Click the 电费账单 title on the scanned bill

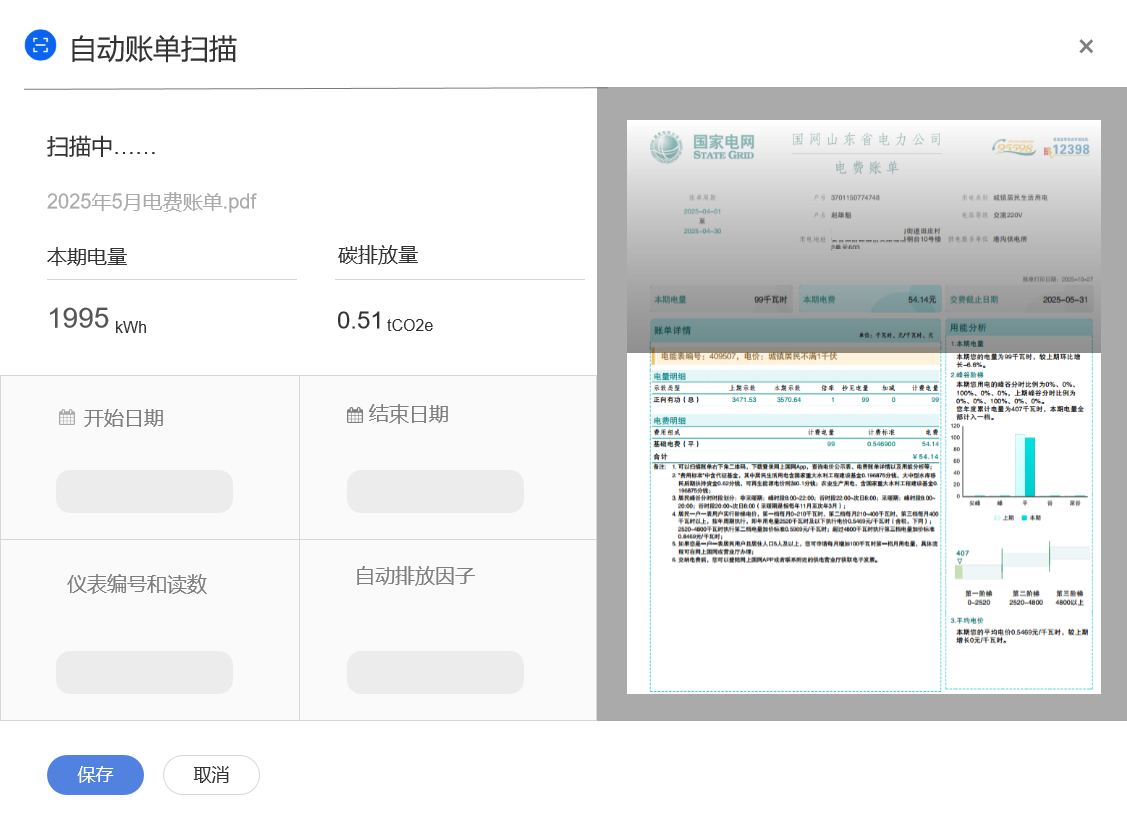coord(866,168)
